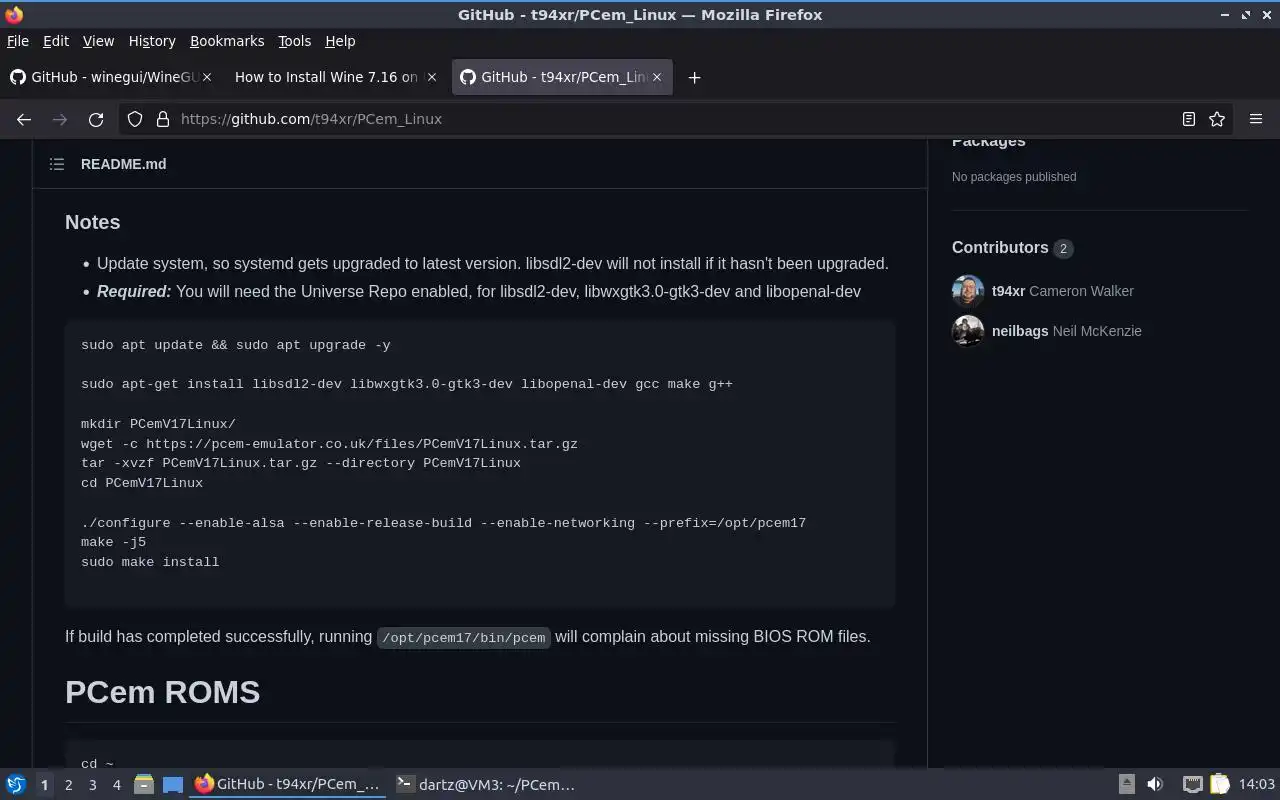The height and width of the screenshot is (800, 1280).
Task: Open t94xr Cameron Walker contributor profile
Action: click(x=1062, y=291)
